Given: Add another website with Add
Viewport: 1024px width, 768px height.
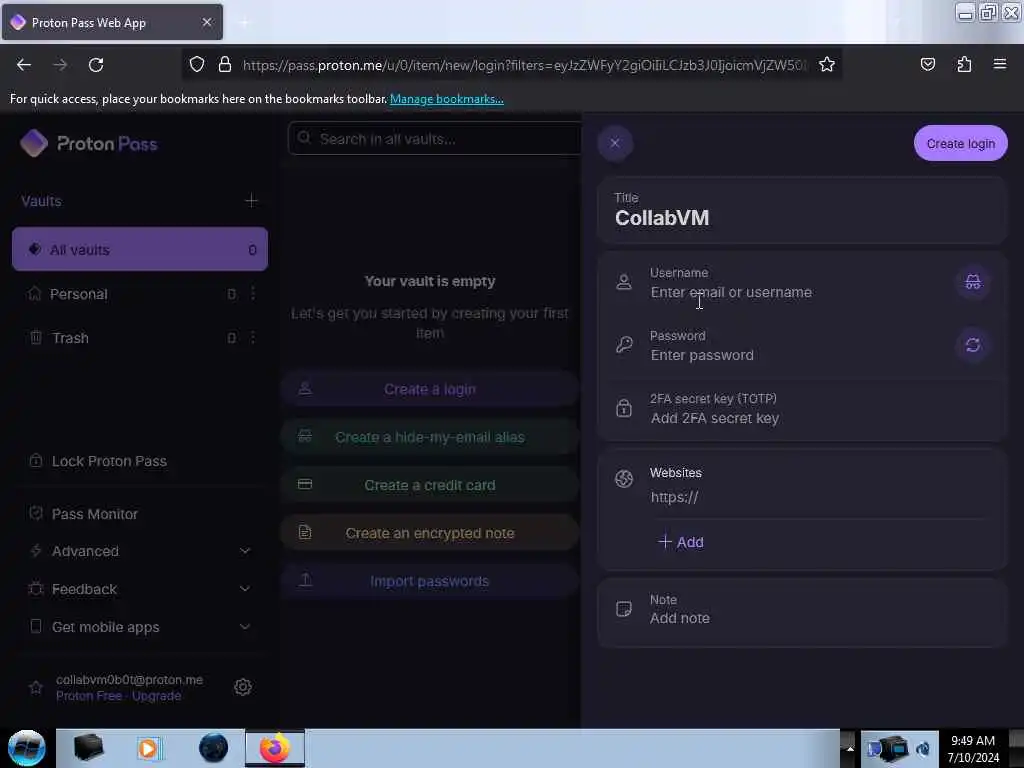Looking at the screenshot, I should coord(680,542).
